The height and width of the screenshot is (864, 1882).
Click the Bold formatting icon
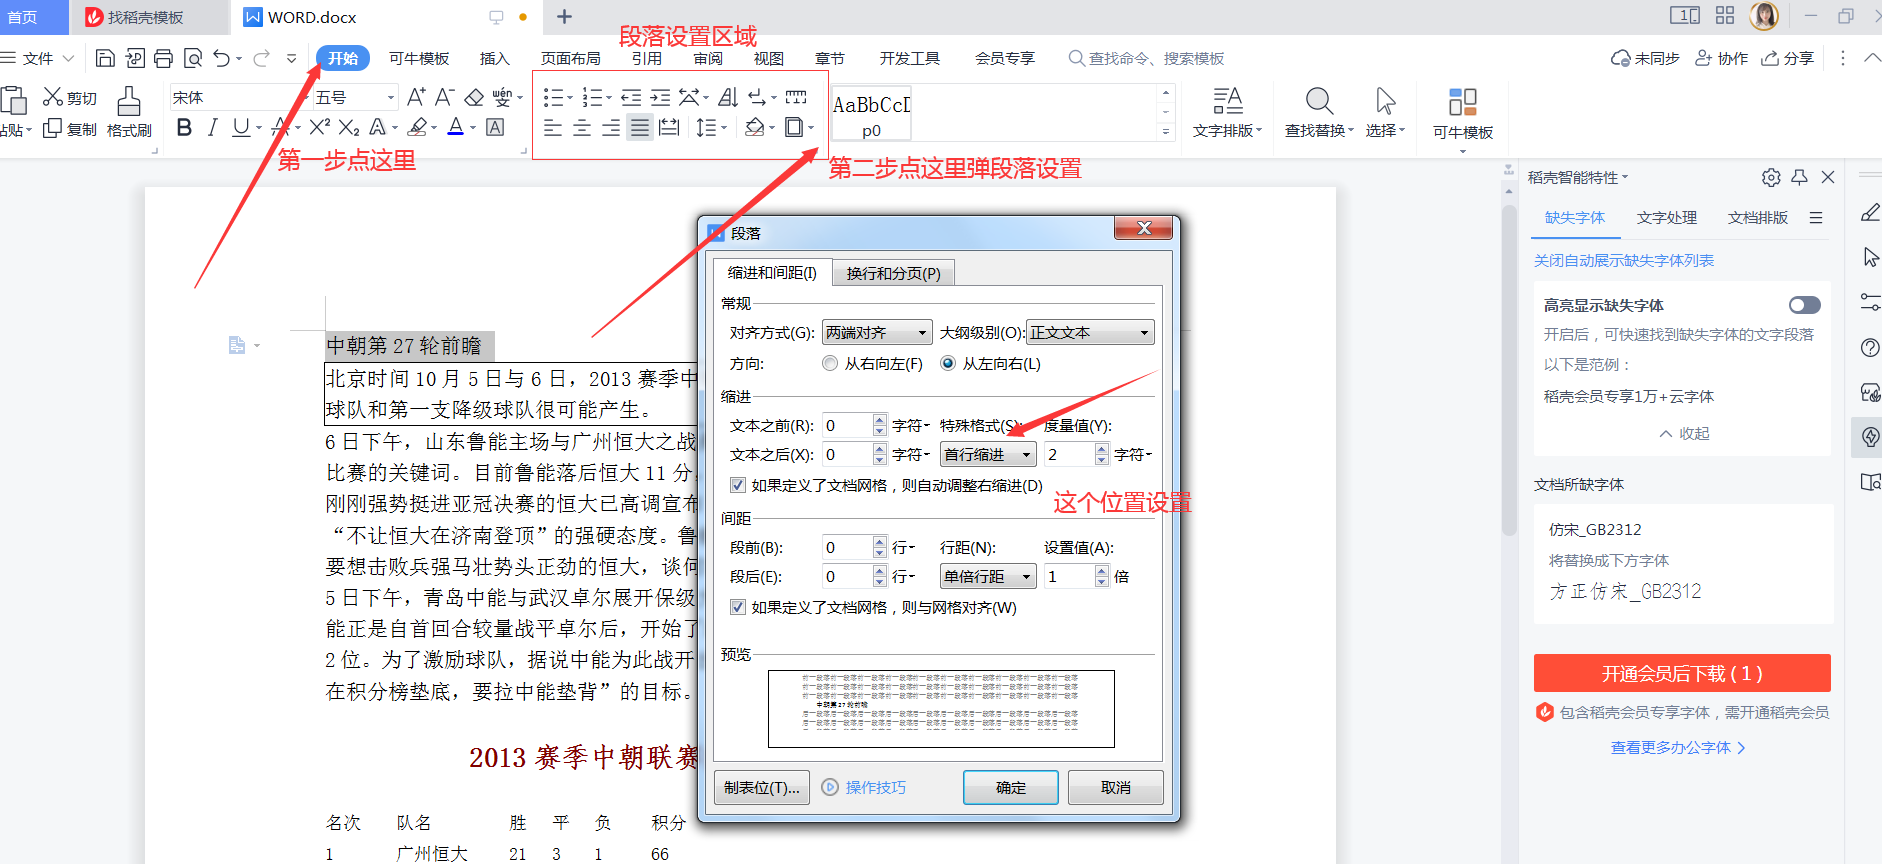[x=184, y=127]
